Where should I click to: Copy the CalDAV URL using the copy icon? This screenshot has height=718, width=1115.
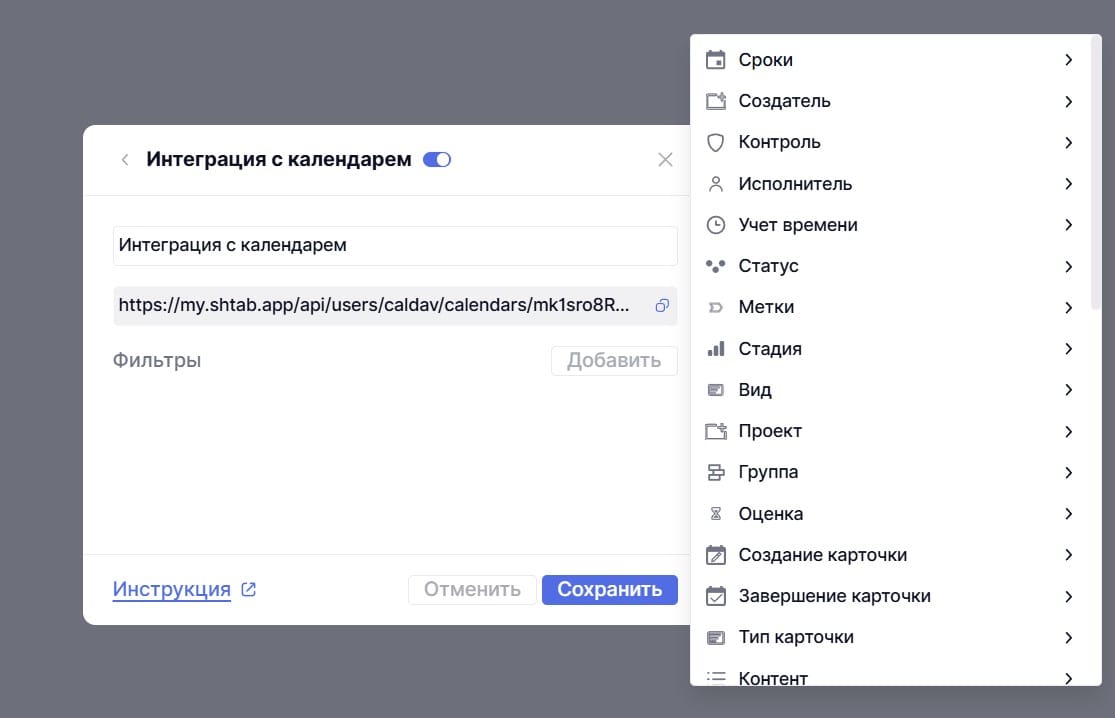click(x=661, y=306)
